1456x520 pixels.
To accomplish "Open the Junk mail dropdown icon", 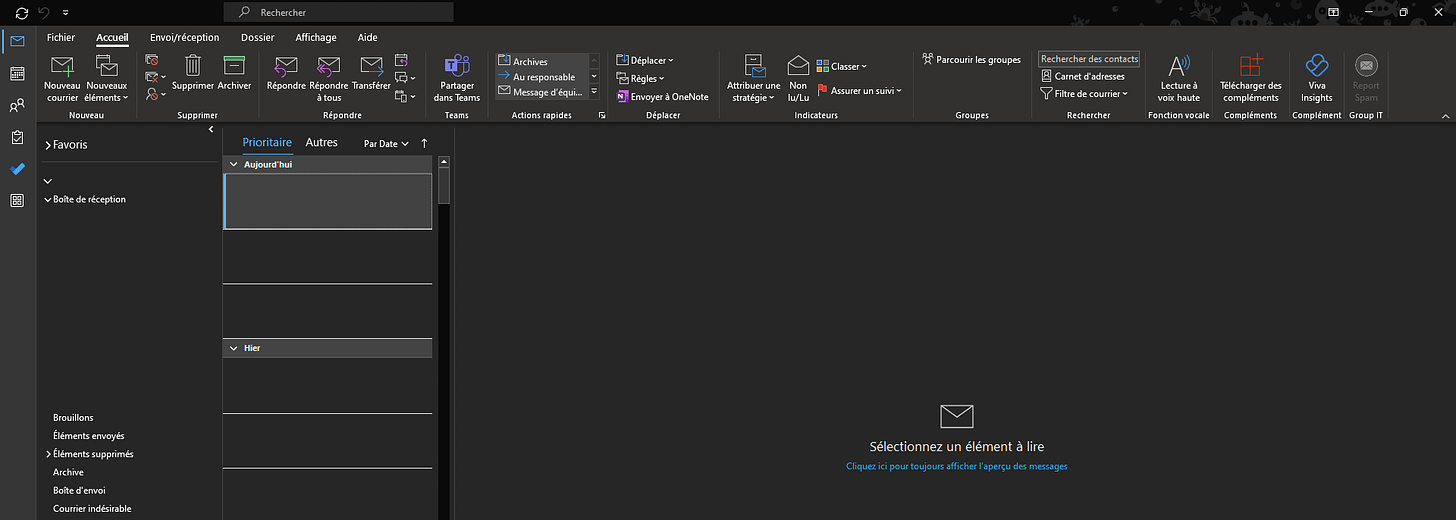I will click(x=155, y=94).
